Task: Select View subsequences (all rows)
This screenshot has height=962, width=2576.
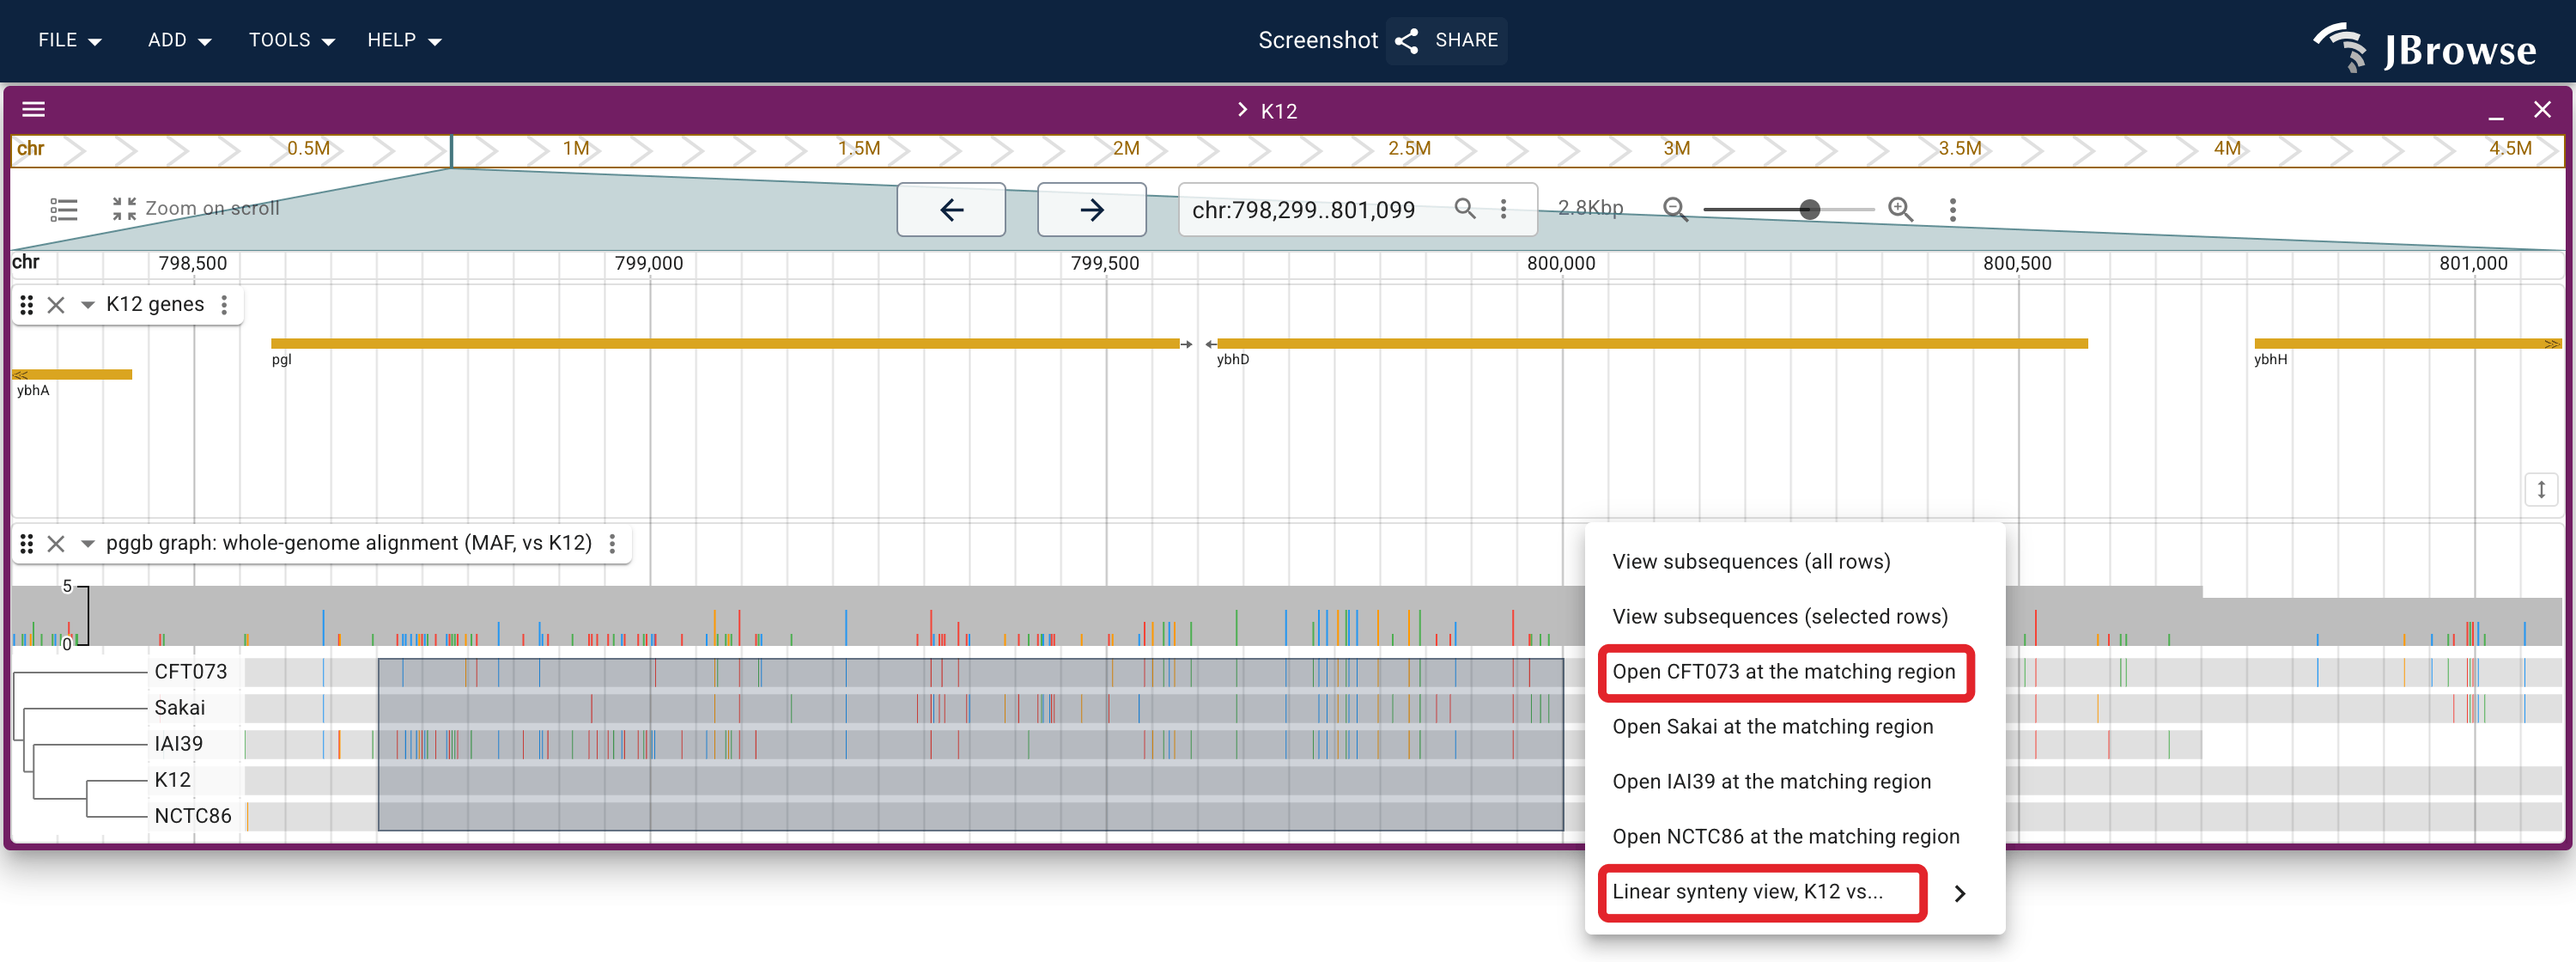Action: click(1794, 561)
